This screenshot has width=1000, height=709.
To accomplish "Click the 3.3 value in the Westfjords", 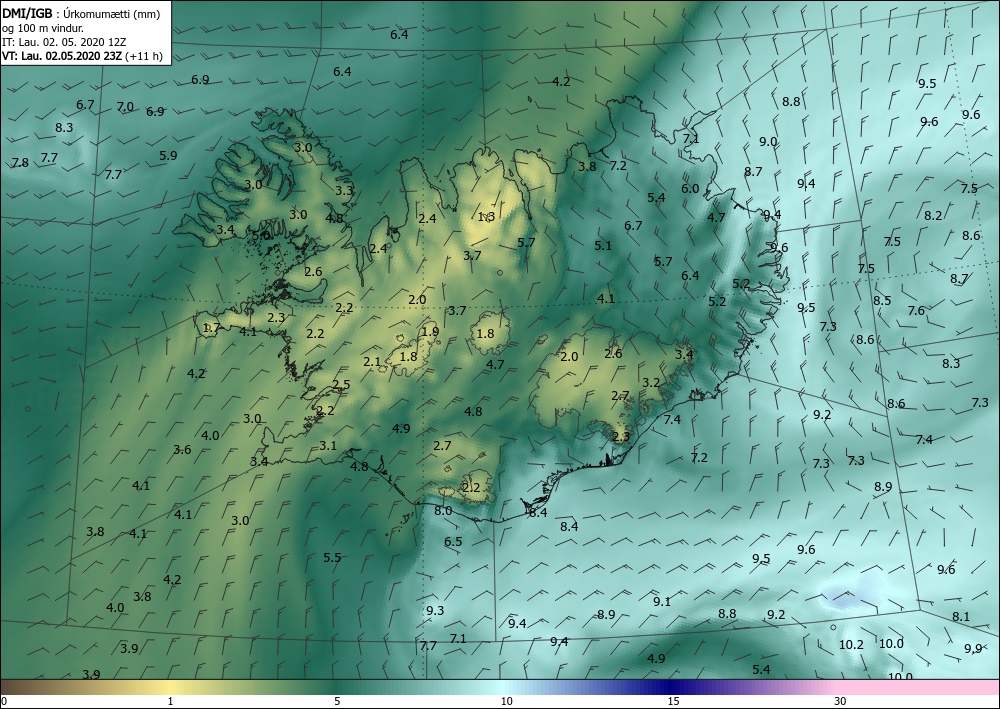I will (x=344, y=190).
